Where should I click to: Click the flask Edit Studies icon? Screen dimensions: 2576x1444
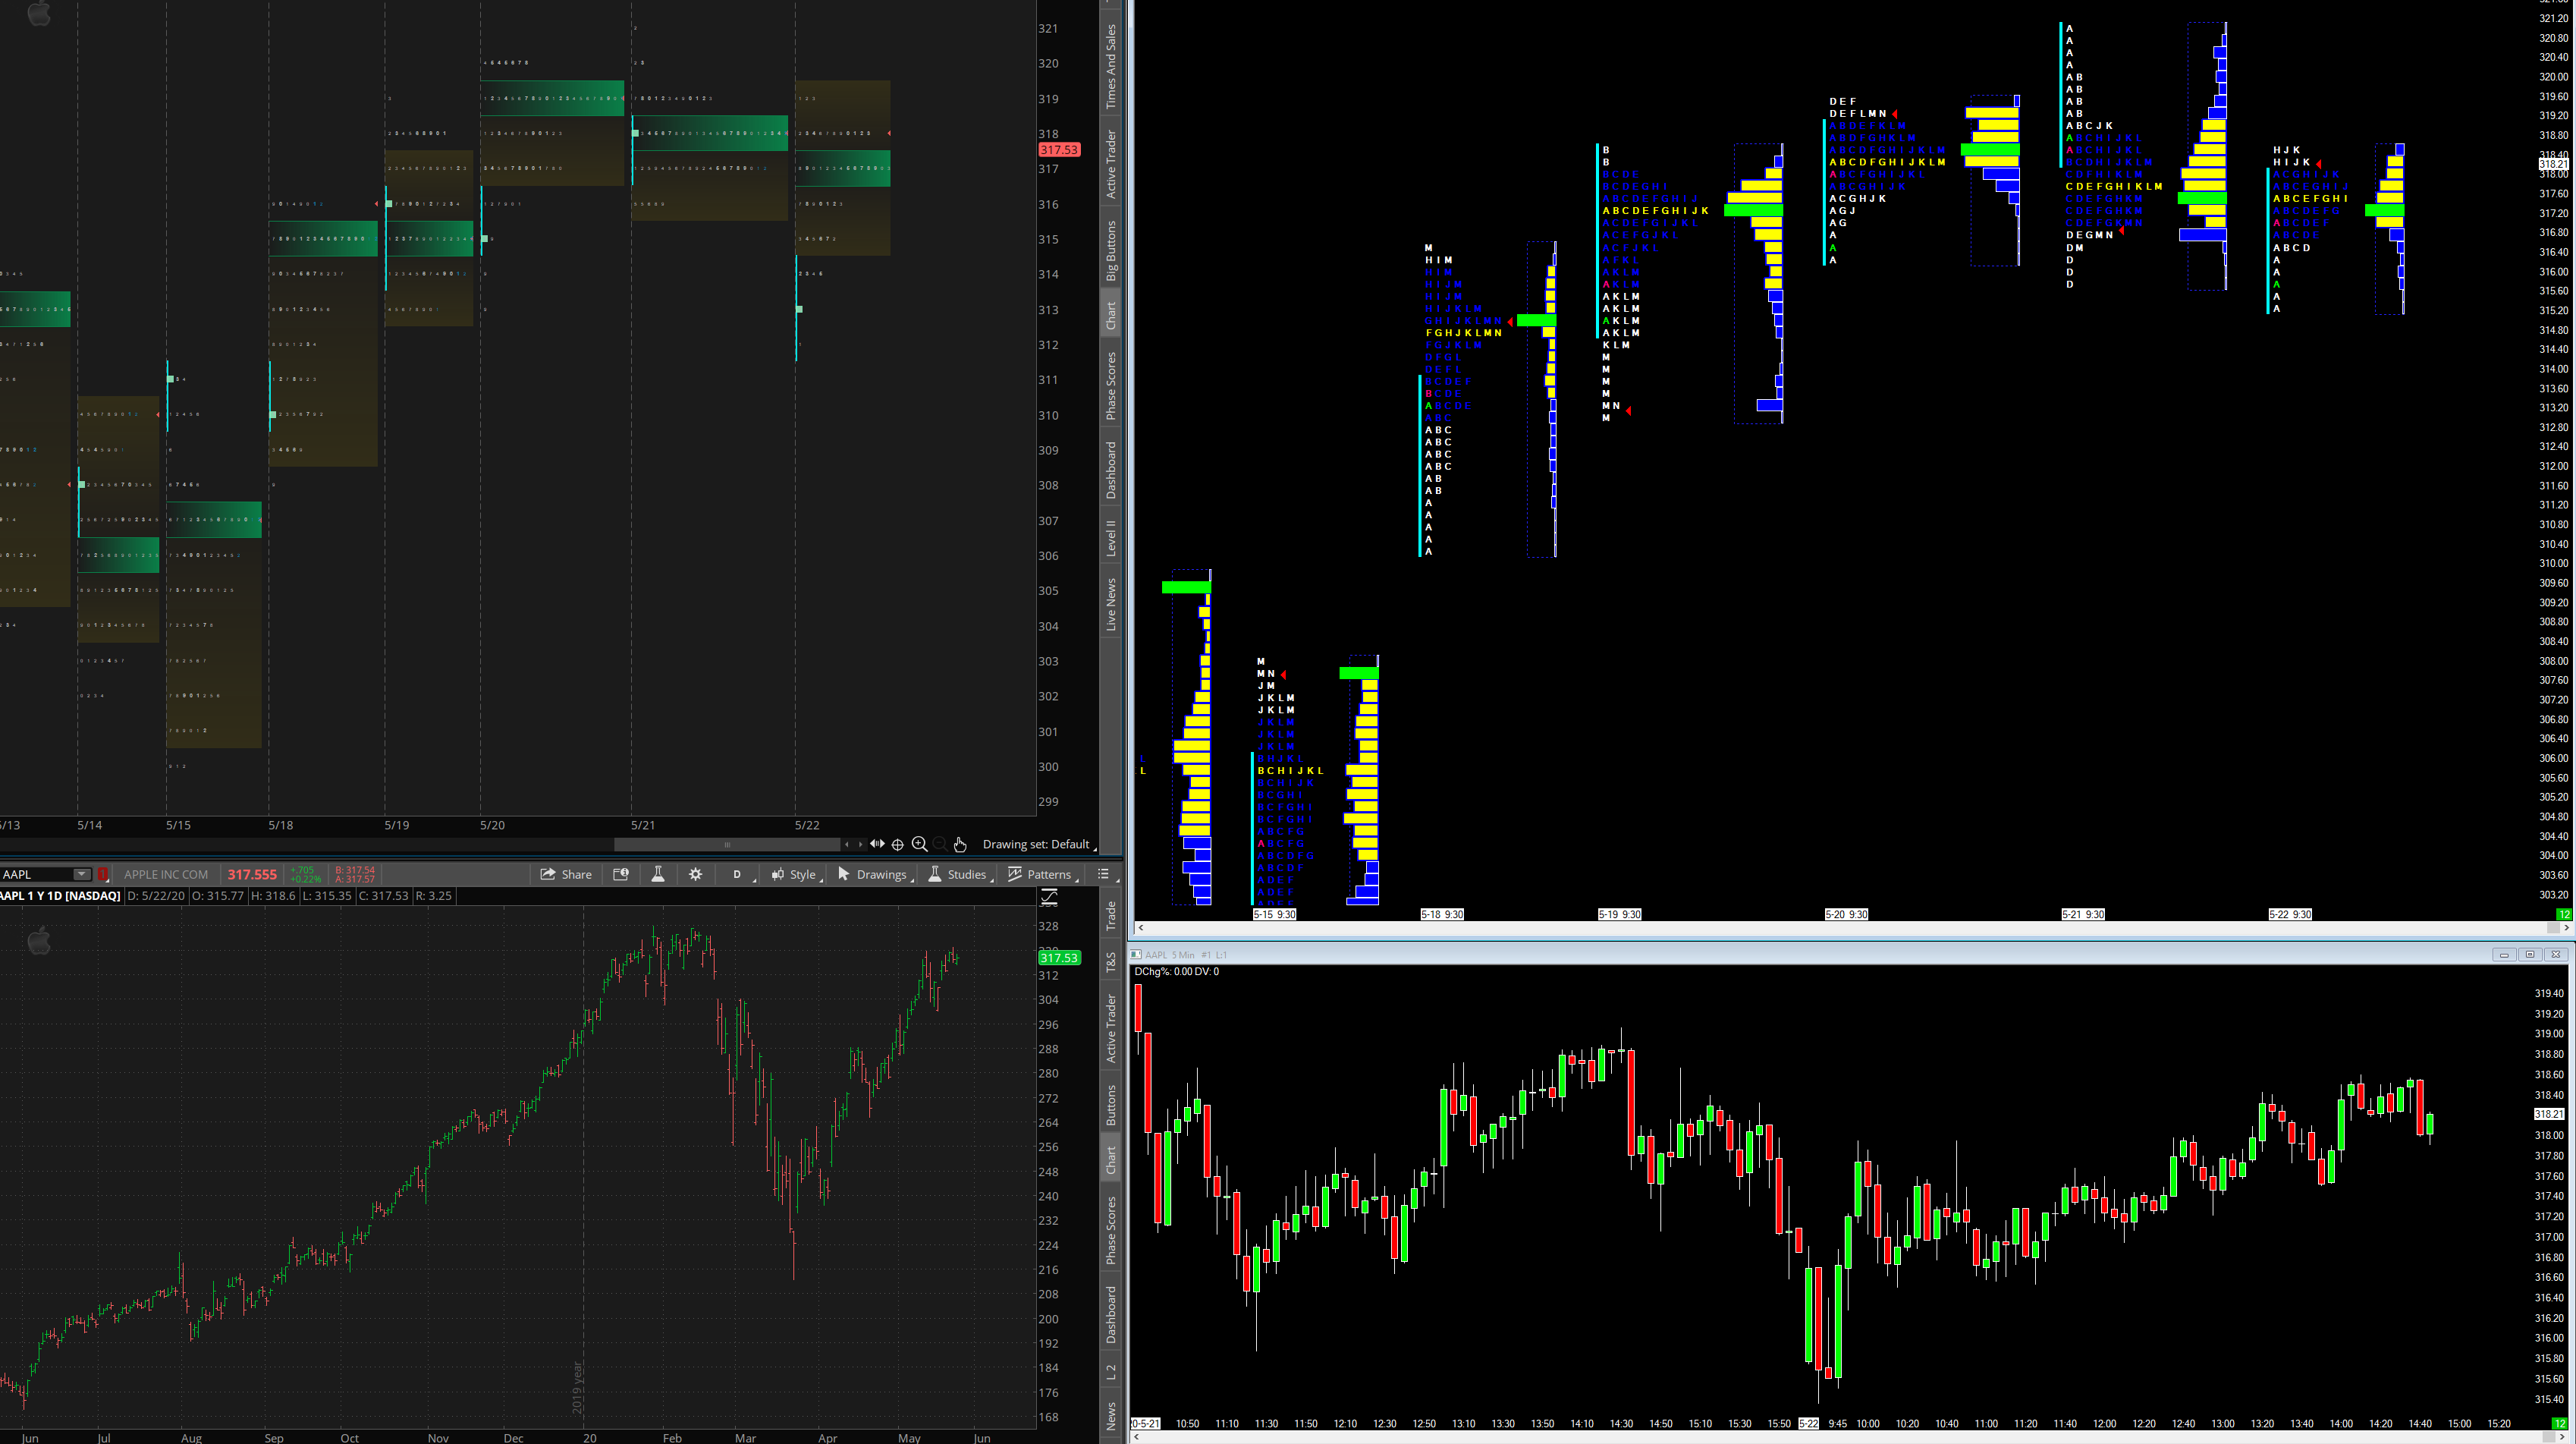click(658, 874)
